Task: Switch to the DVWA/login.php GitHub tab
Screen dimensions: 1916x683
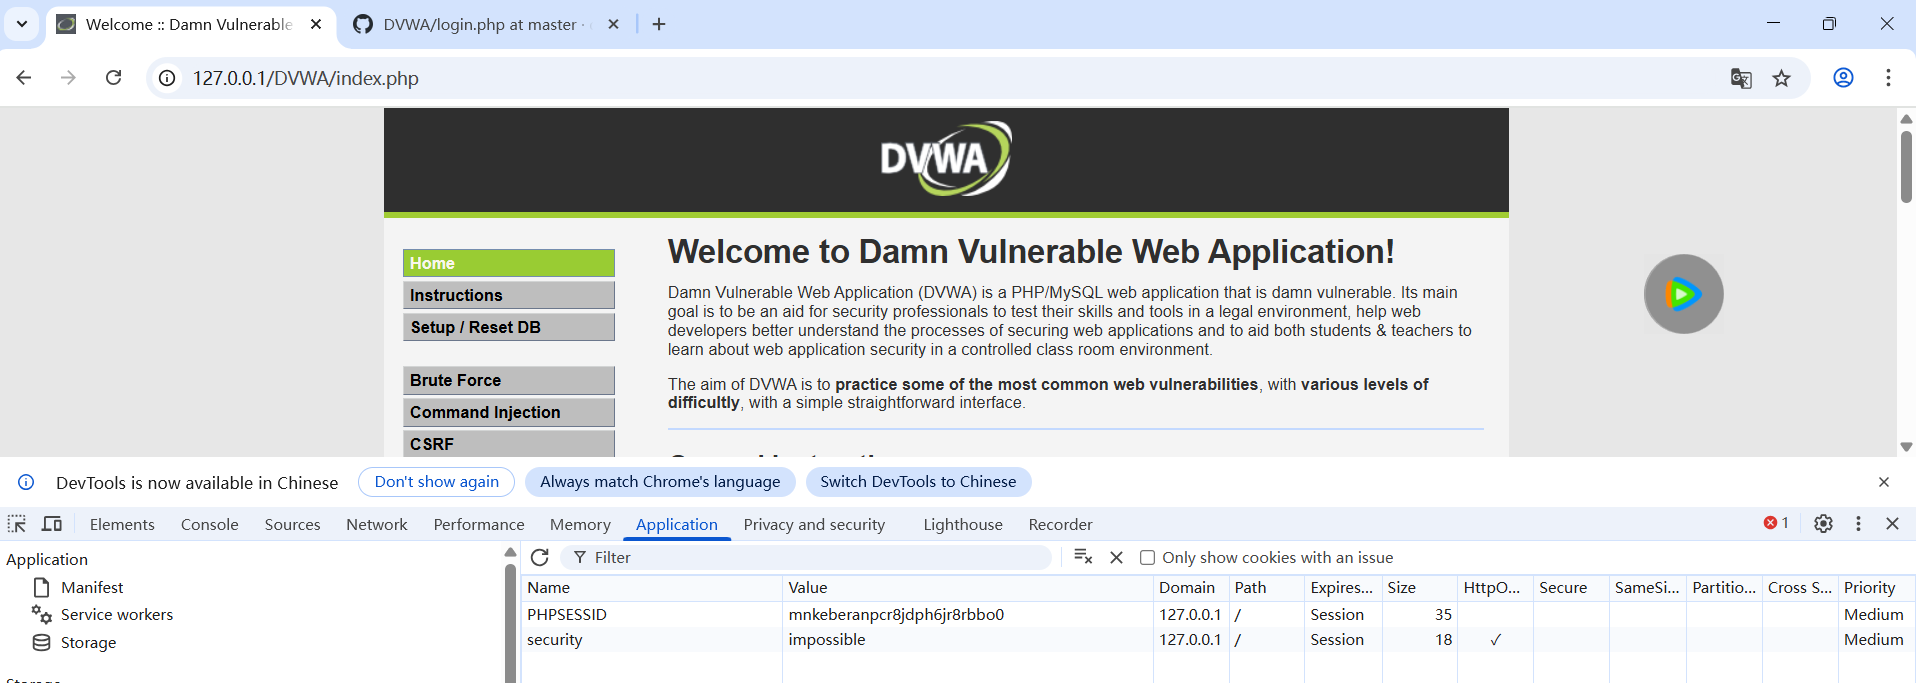Action: pos(480,24)
